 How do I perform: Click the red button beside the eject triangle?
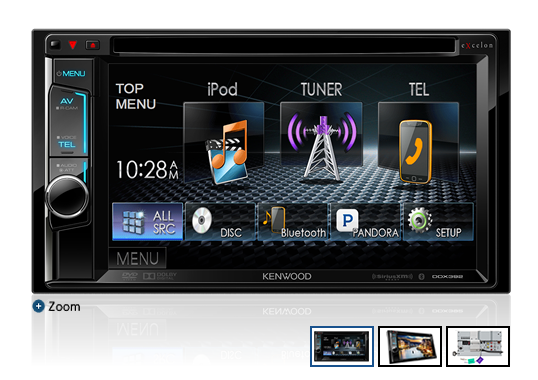(92, 45)
